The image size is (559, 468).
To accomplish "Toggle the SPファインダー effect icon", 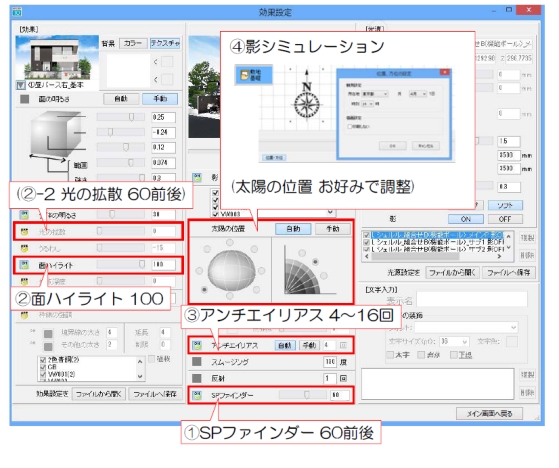I will click(197, 395).
